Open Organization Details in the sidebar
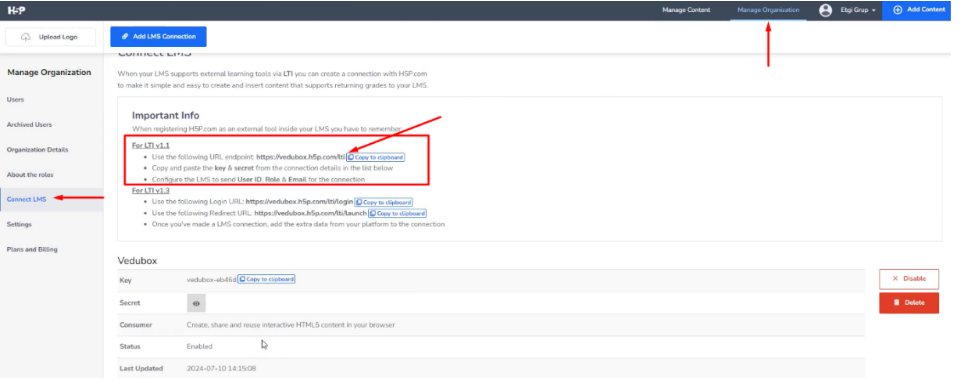Image resolution: width=969 pixels, height=380 pixels. click(x=37, y=150)
